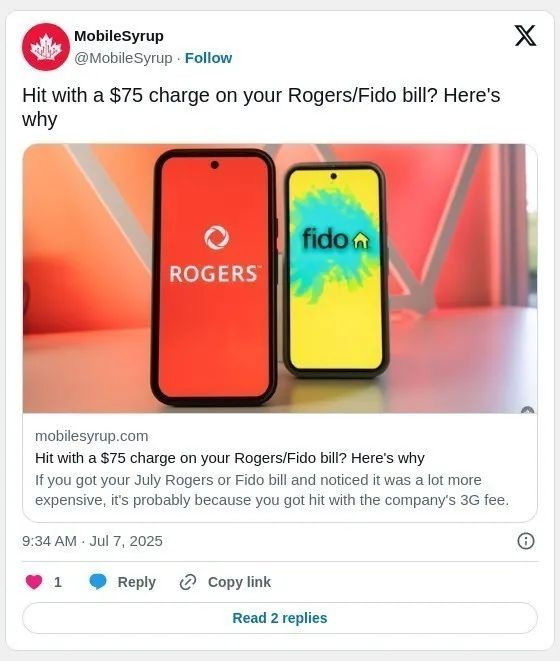Click the small badge on the image corner

[527, 410]
